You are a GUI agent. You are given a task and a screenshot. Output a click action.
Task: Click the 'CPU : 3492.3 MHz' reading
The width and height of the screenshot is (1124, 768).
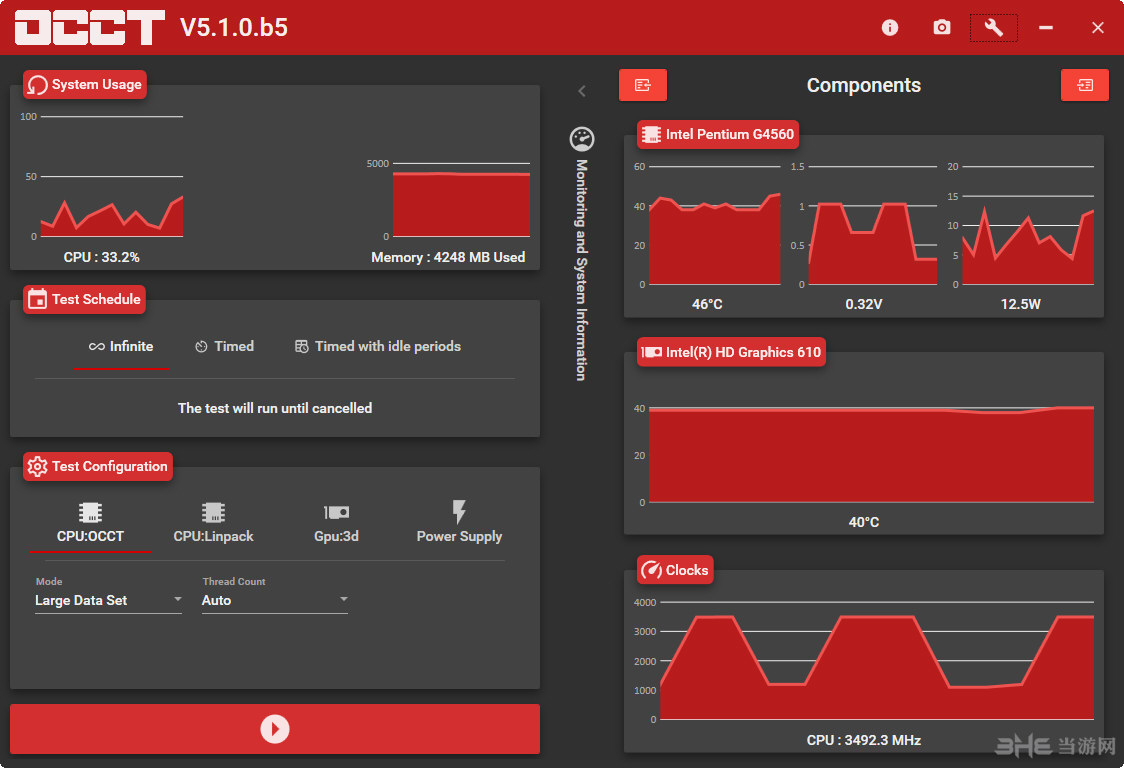coord(864,740)
